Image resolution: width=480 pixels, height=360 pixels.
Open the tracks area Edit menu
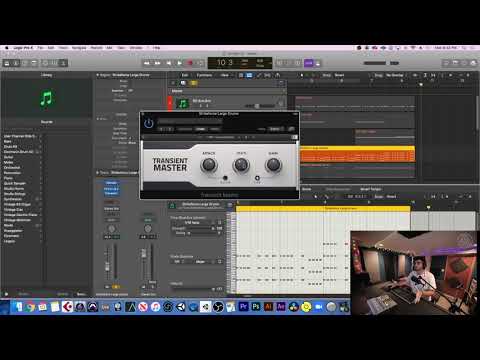[185, 75]
